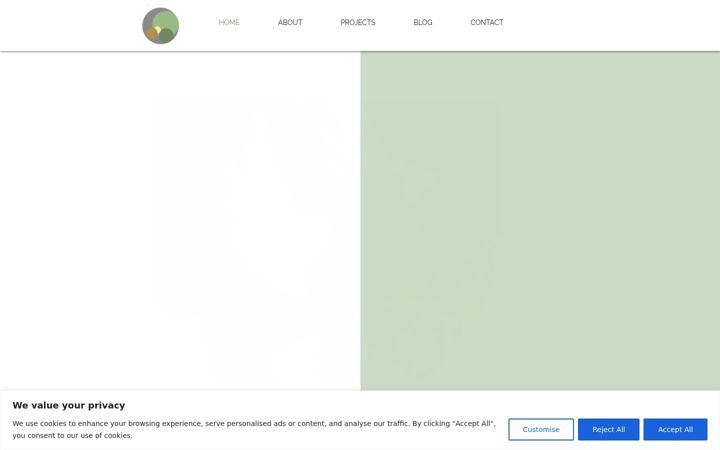Open the ABOUT page
The height and width of the screenshot is (450, 720).
(290, 22)
